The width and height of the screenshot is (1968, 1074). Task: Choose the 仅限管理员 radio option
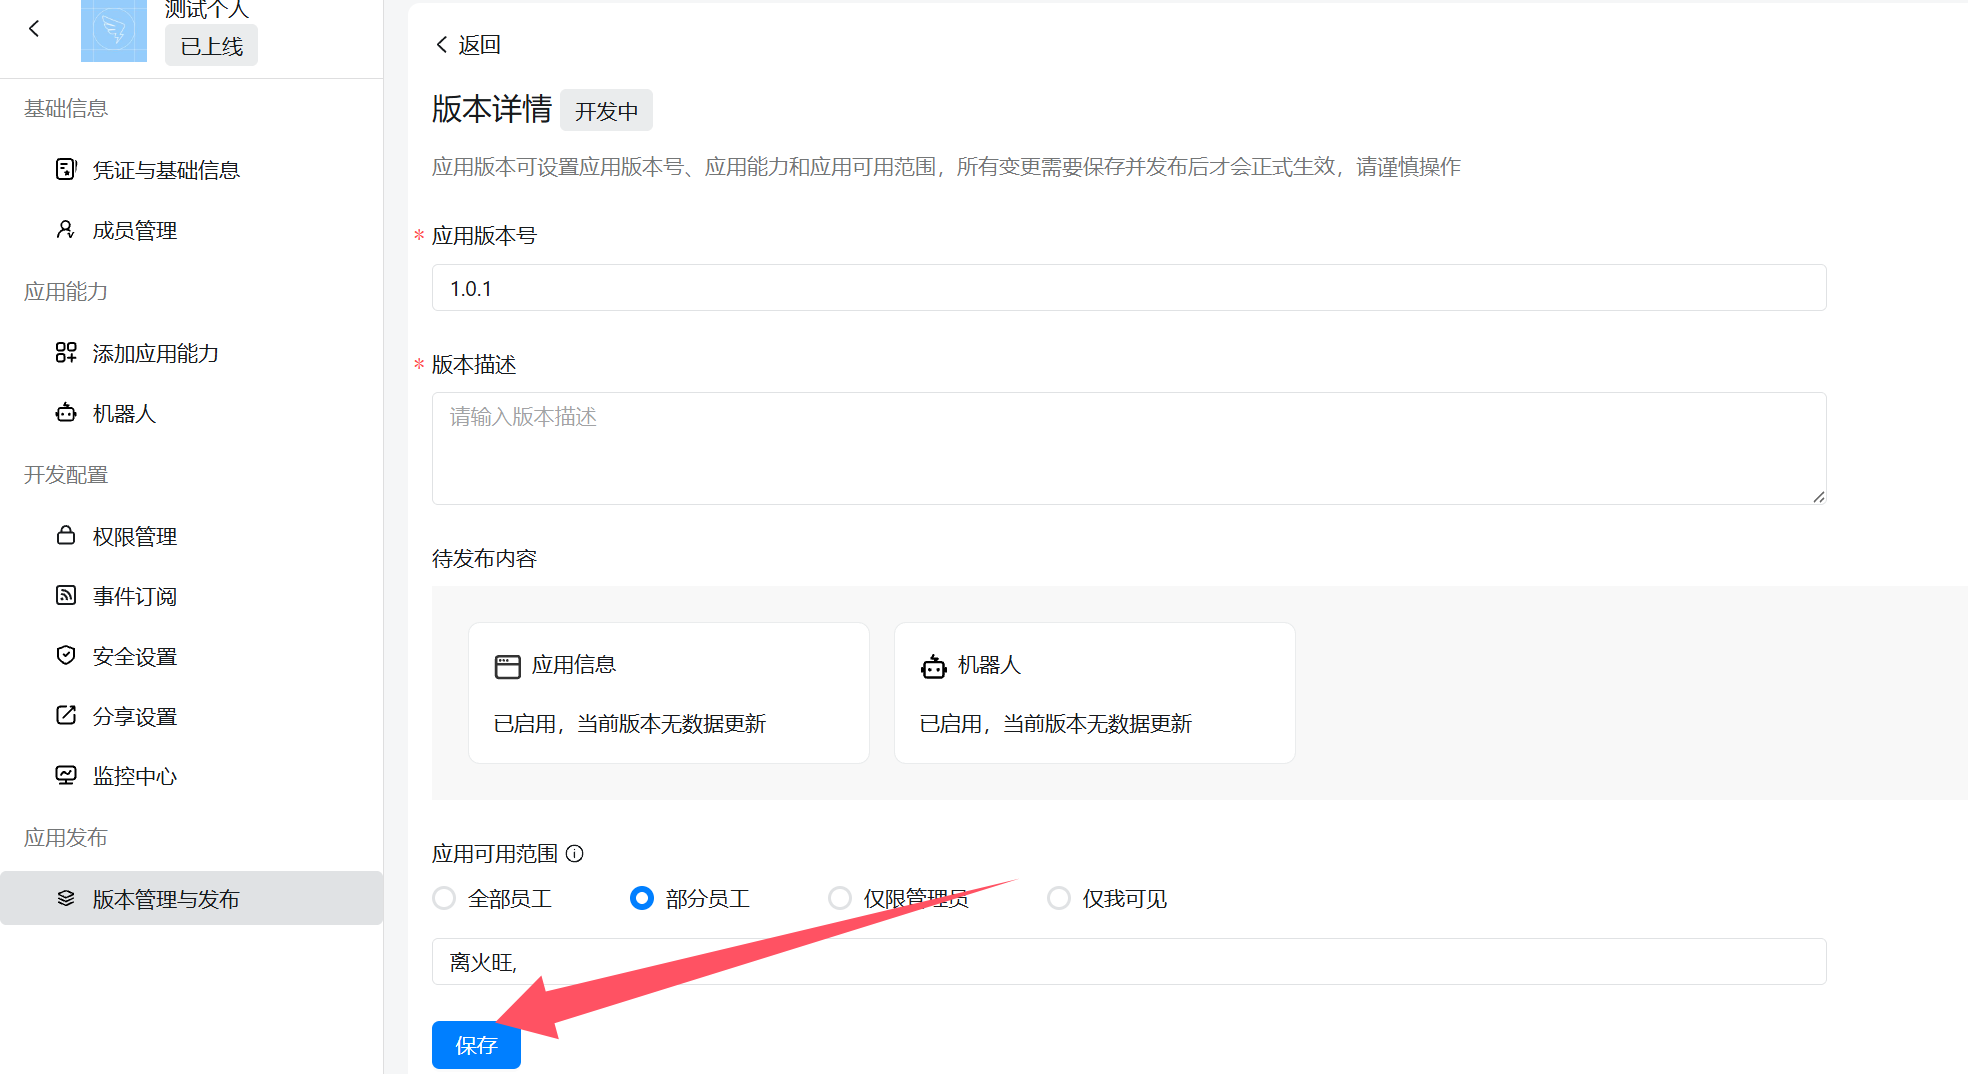tap(840, 898)
